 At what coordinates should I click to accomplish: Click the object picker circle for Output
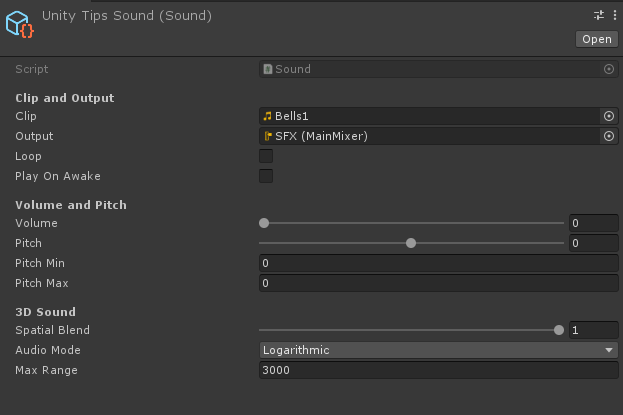click(x=609, y=136)
